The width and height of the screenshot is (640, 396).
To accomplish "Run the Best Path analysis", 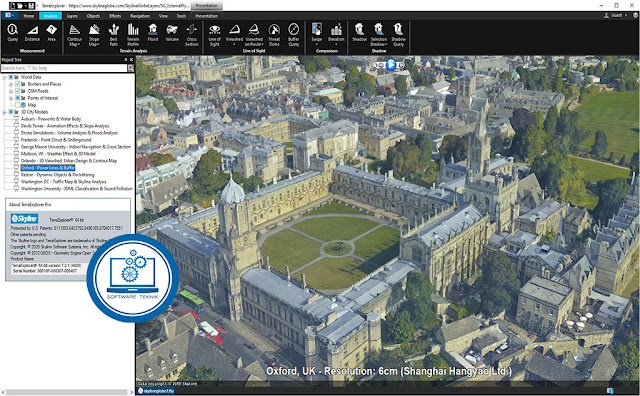I will [x=114, y=35].
